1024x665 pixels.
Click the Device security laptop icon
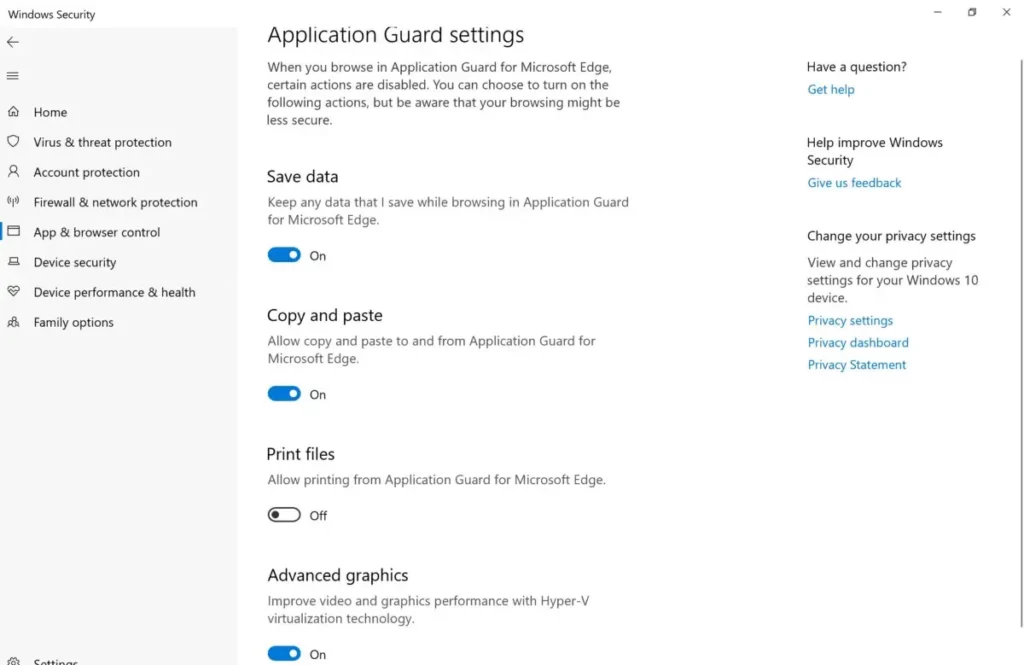click(13, 261)
